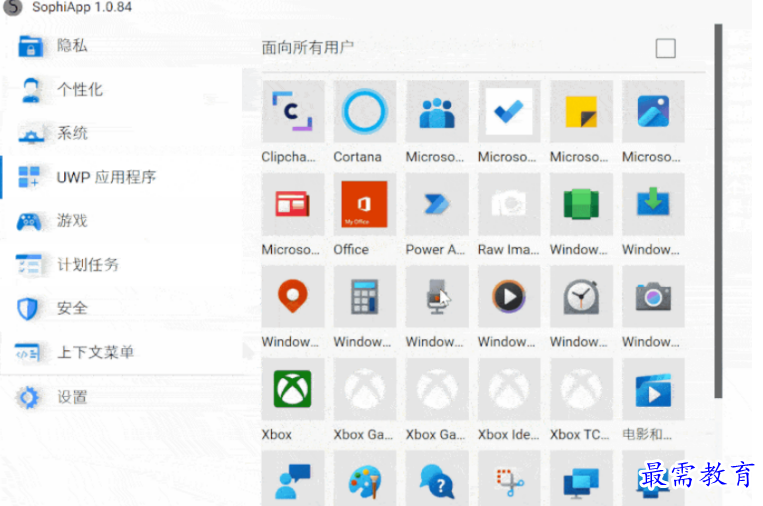Tick the 面向所有用户 checkbox
Image resolution: width=763 pixels, height=506 pixels.
tap(665, 48)
